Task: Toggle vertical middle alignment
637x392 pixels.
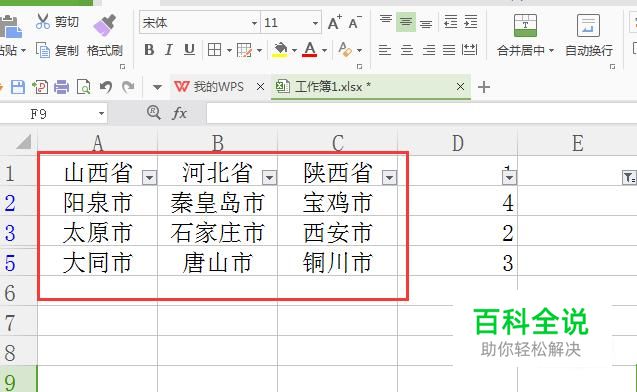Action: [406, 21]
